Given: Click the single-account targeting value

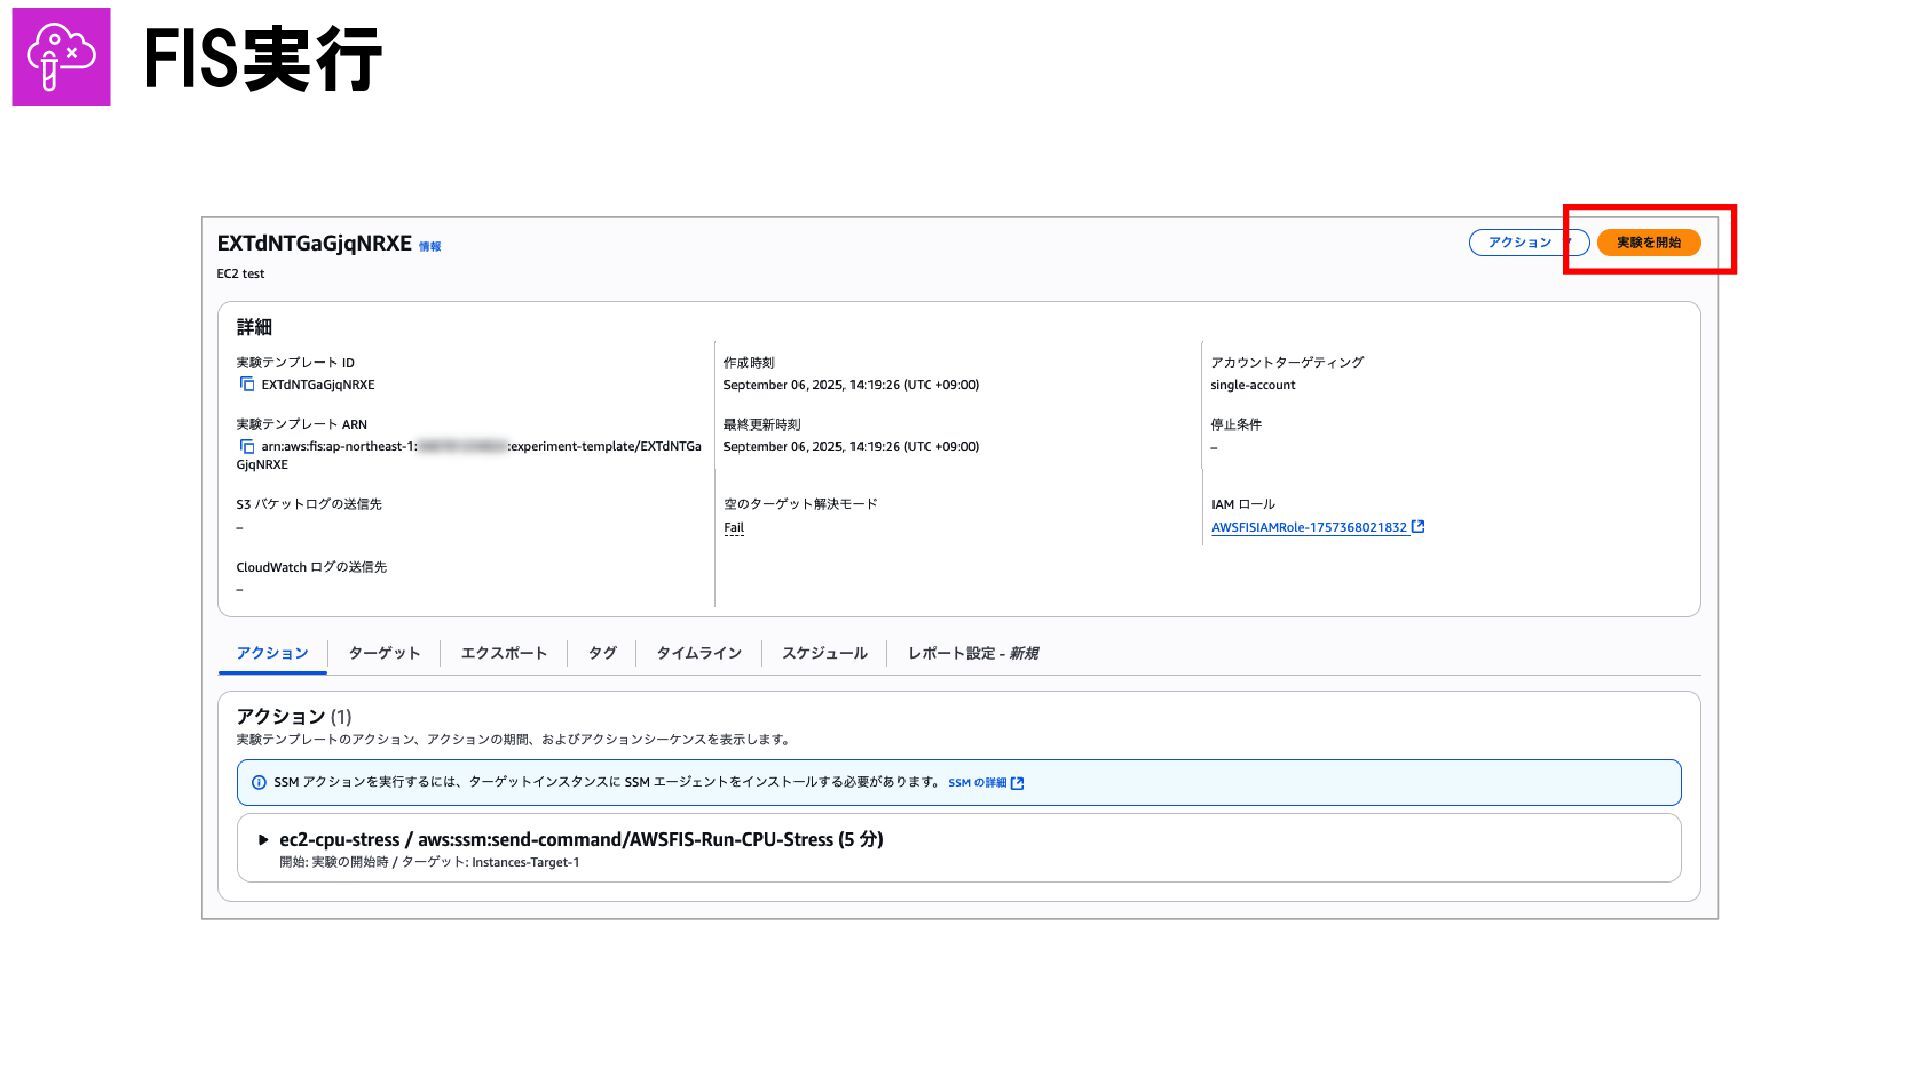Looking at the screenshot, I should tap(1253, 385).
